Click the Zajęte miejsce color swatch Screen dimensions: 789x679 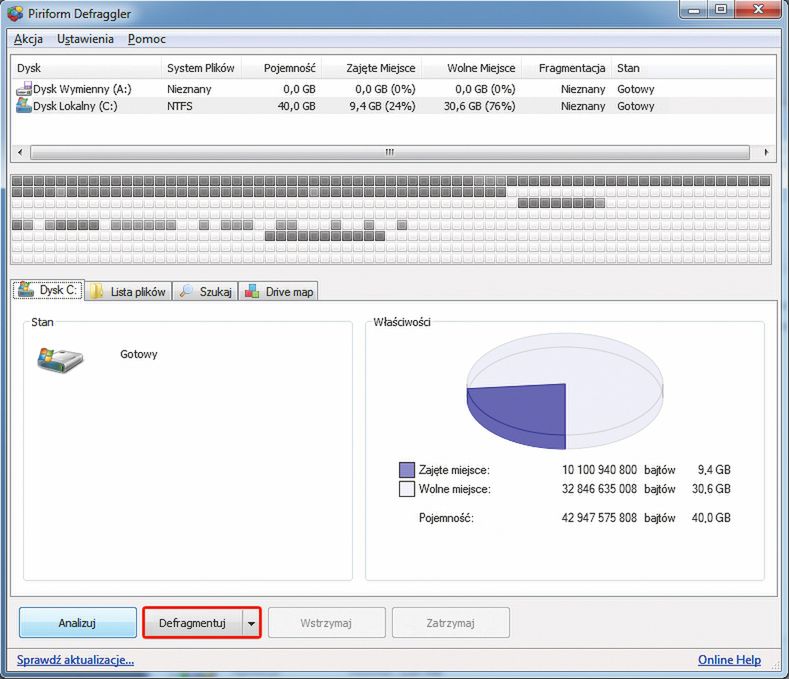pyautogui.click(x=407, y=470)
